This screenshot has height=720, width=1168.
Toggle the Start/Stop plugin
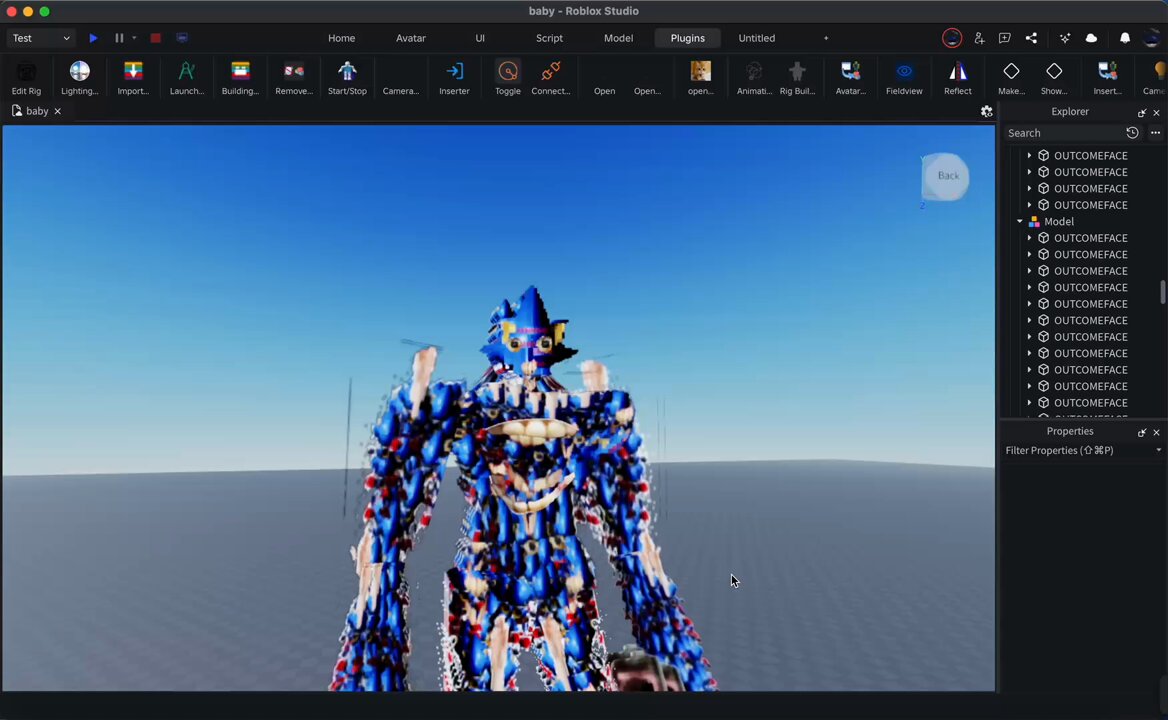[x=347, y=78]
